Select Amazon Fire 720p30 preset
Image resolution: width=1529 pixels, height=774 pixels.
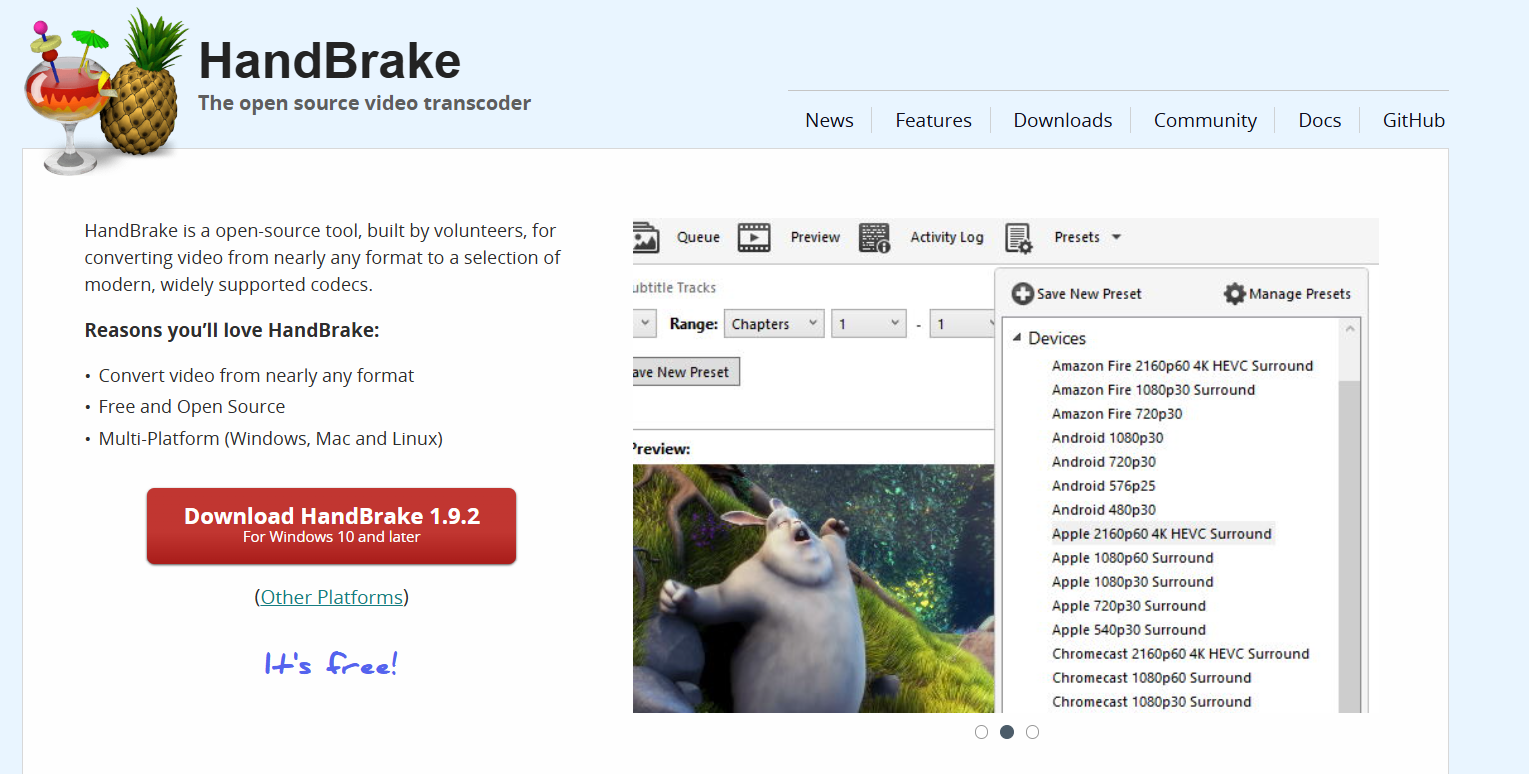1117,414
